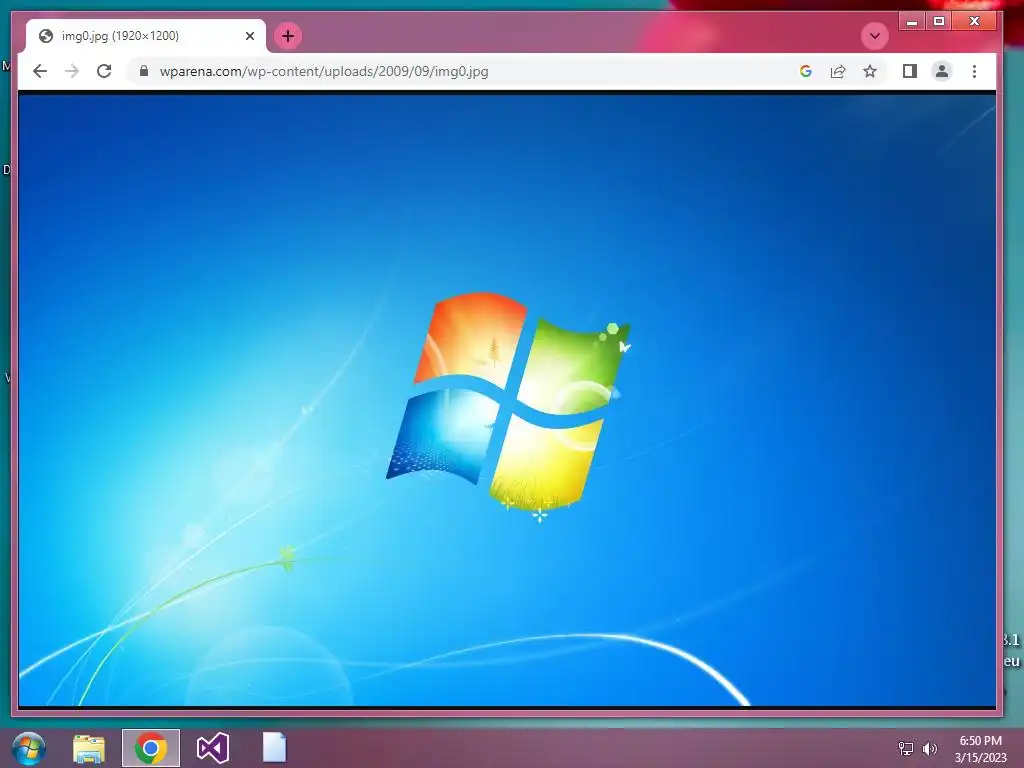1024x768 pixels.
Task: Open a new tab with the plus button
Action: (x=288, y=36)
